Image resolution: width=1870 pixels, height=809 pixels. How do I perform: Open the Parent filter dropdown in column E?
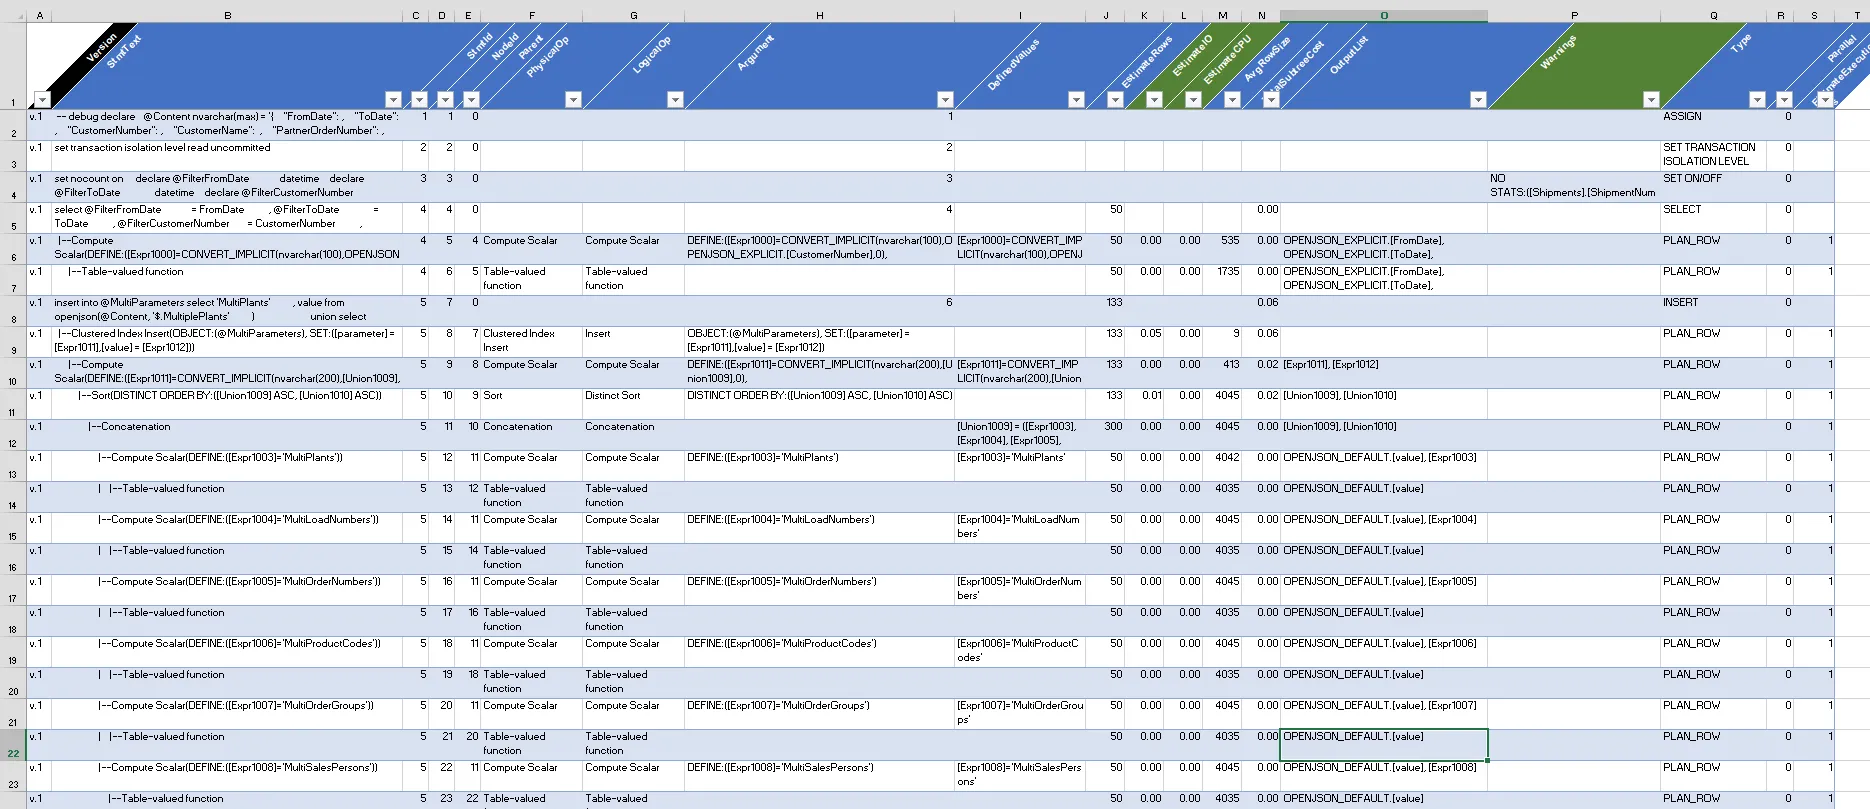point(472,99)
